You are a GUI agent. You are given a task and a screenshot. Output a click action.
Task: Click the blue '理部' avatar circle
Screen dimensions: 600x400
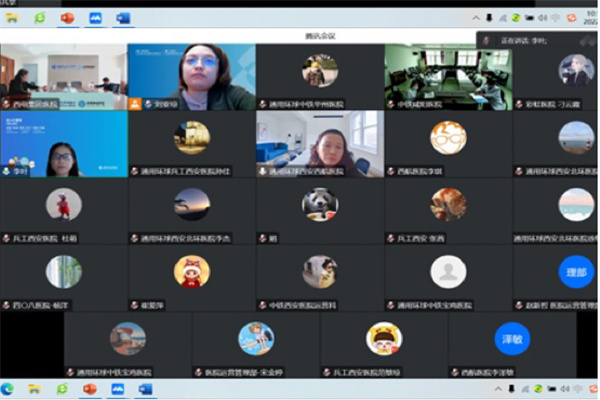(575, 270)
